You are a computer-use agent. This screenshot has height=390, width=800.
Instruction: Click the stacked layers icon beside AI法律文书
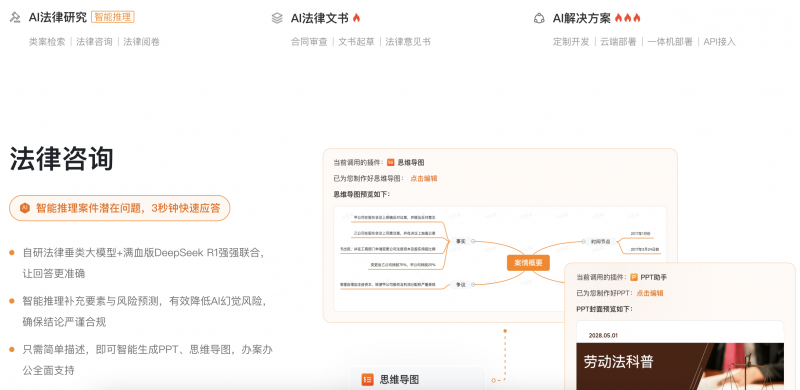277,18
